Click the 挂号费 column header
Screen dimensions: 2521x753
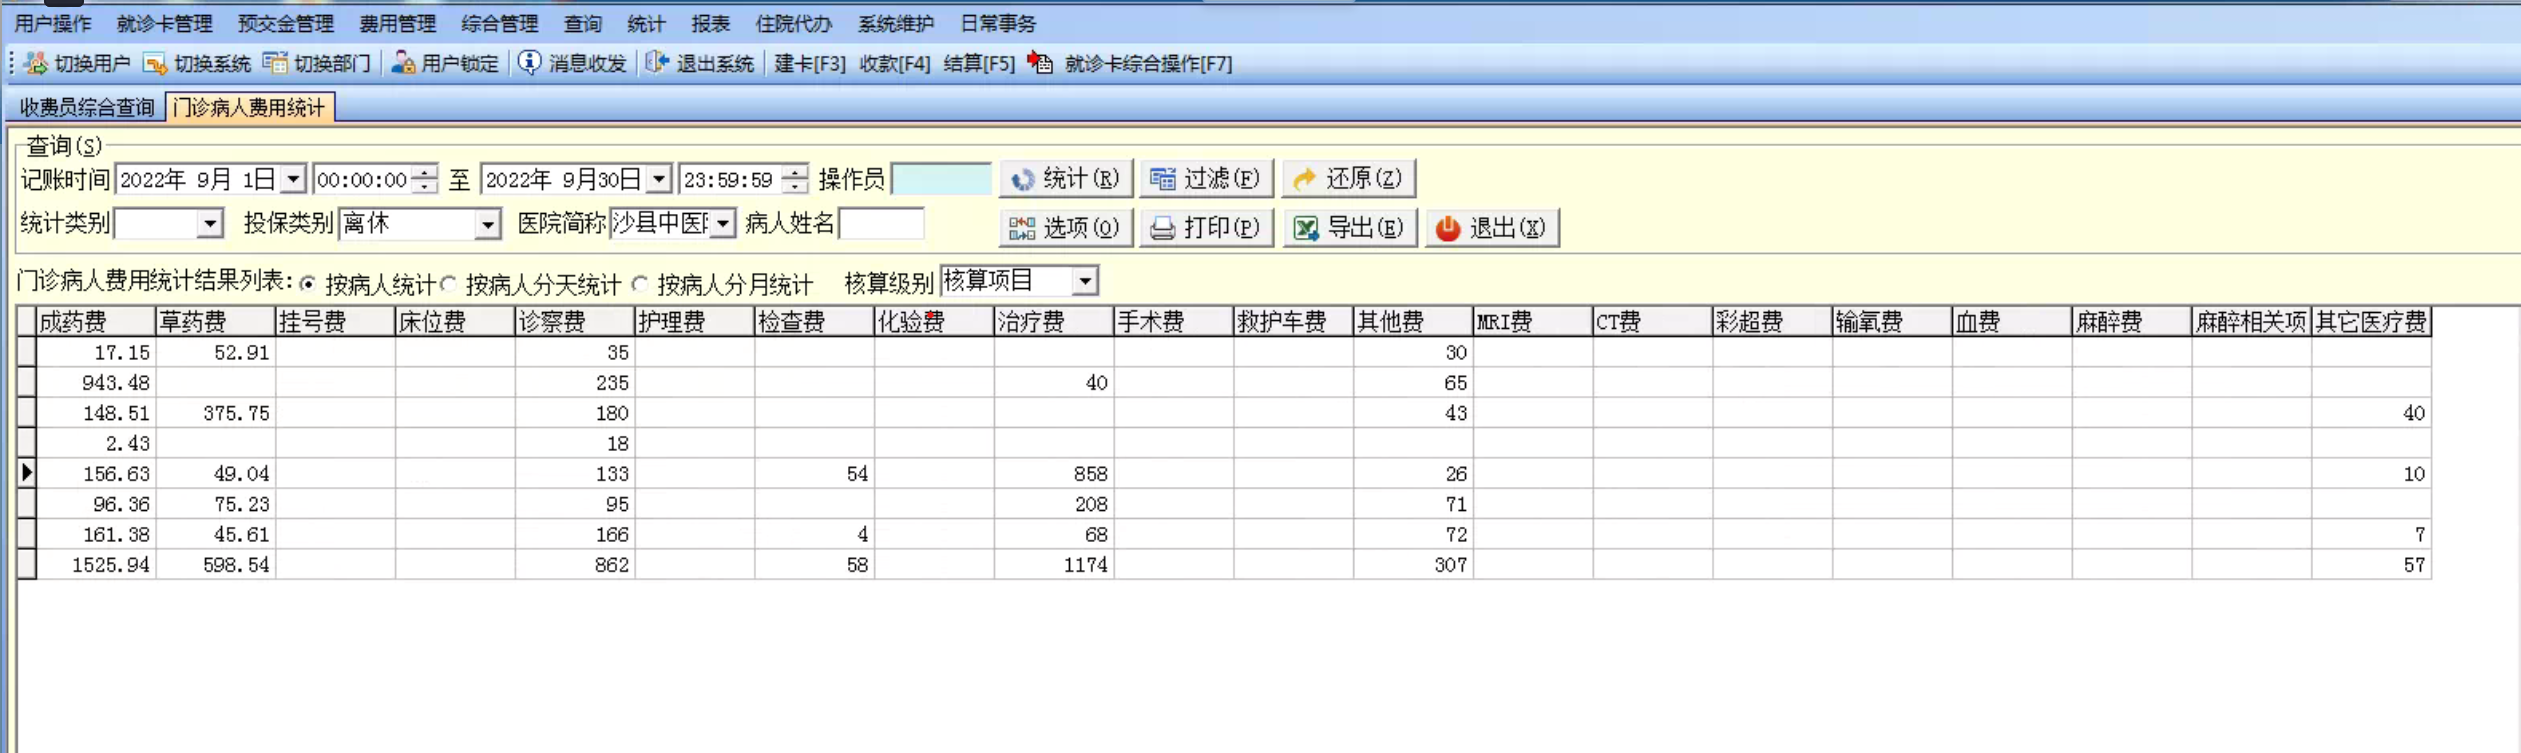335,322
